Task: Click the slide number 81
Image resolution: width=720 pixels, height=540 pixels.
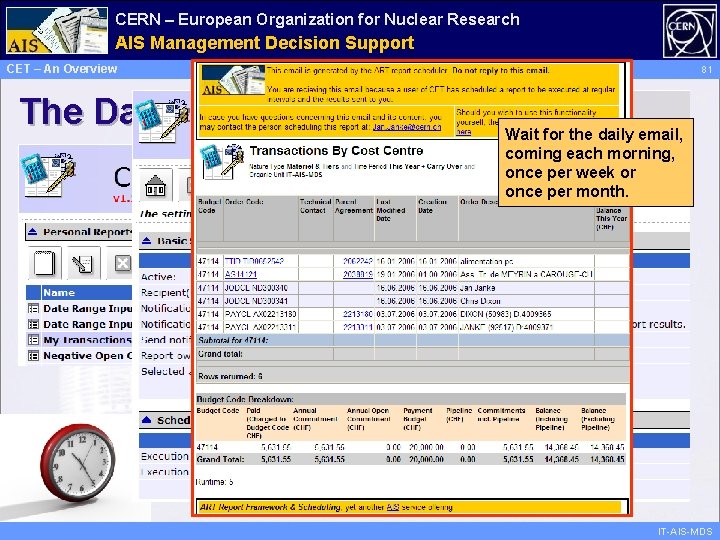Action: [706, 70]
